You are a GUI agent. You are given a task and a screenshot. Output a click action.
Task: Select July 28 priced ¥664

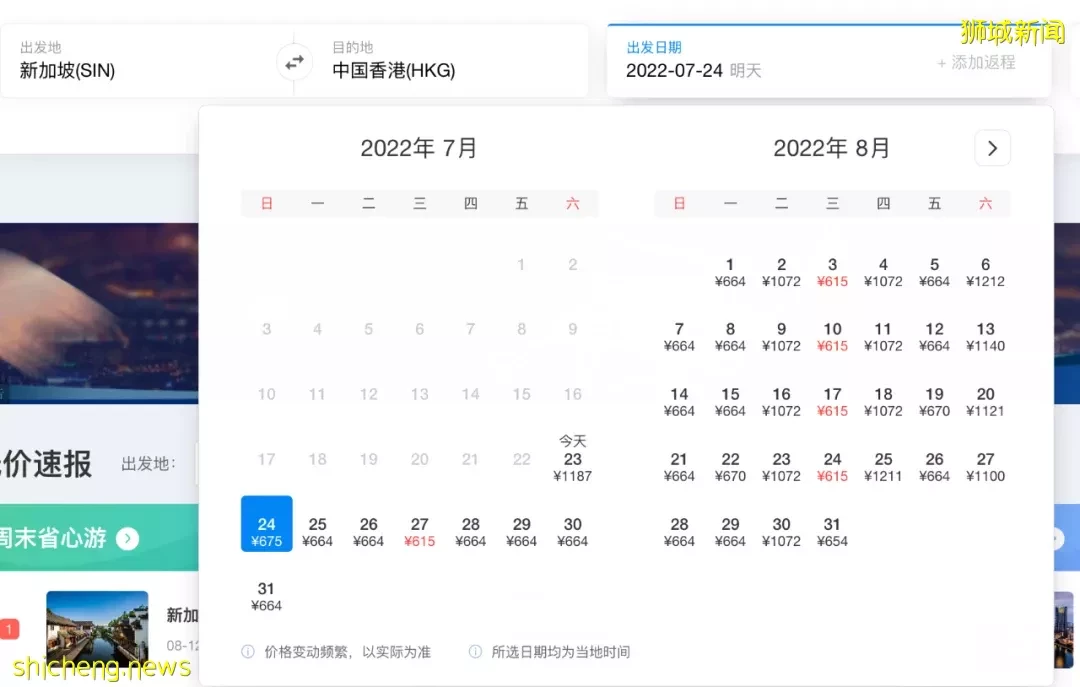pyautogui.click(x=470, y=532)
